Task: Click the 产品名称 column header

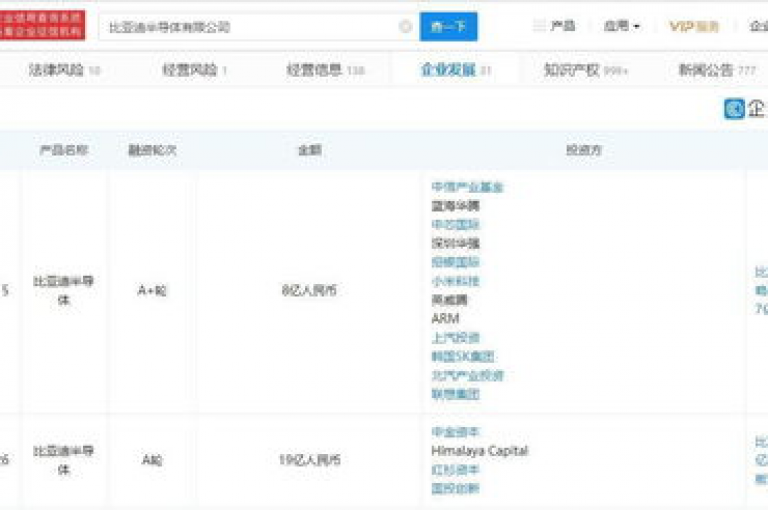Action: coord(64,150)
